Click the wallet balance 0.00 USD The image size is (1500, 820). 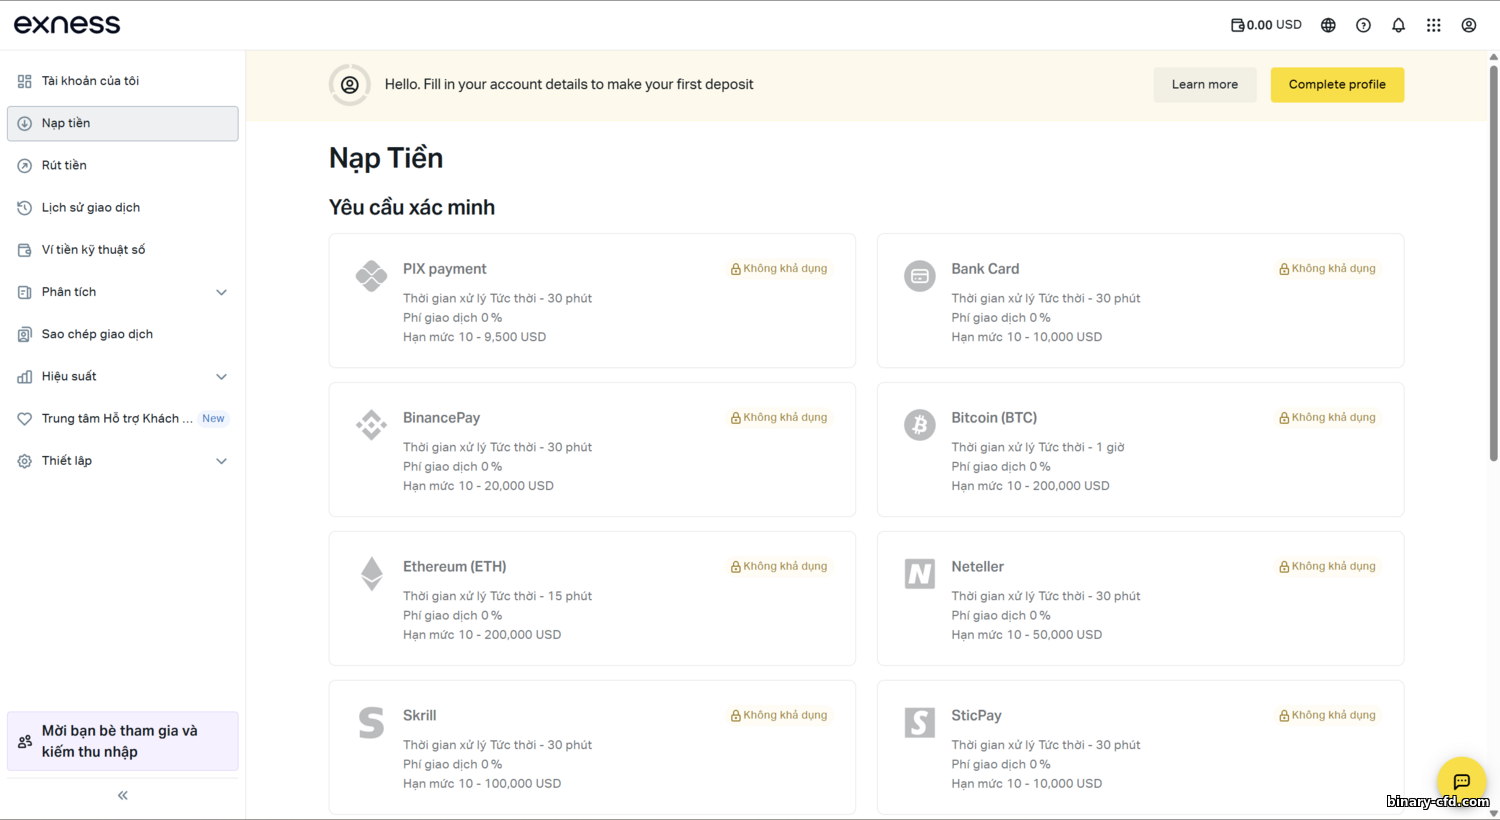point(1266,25)
